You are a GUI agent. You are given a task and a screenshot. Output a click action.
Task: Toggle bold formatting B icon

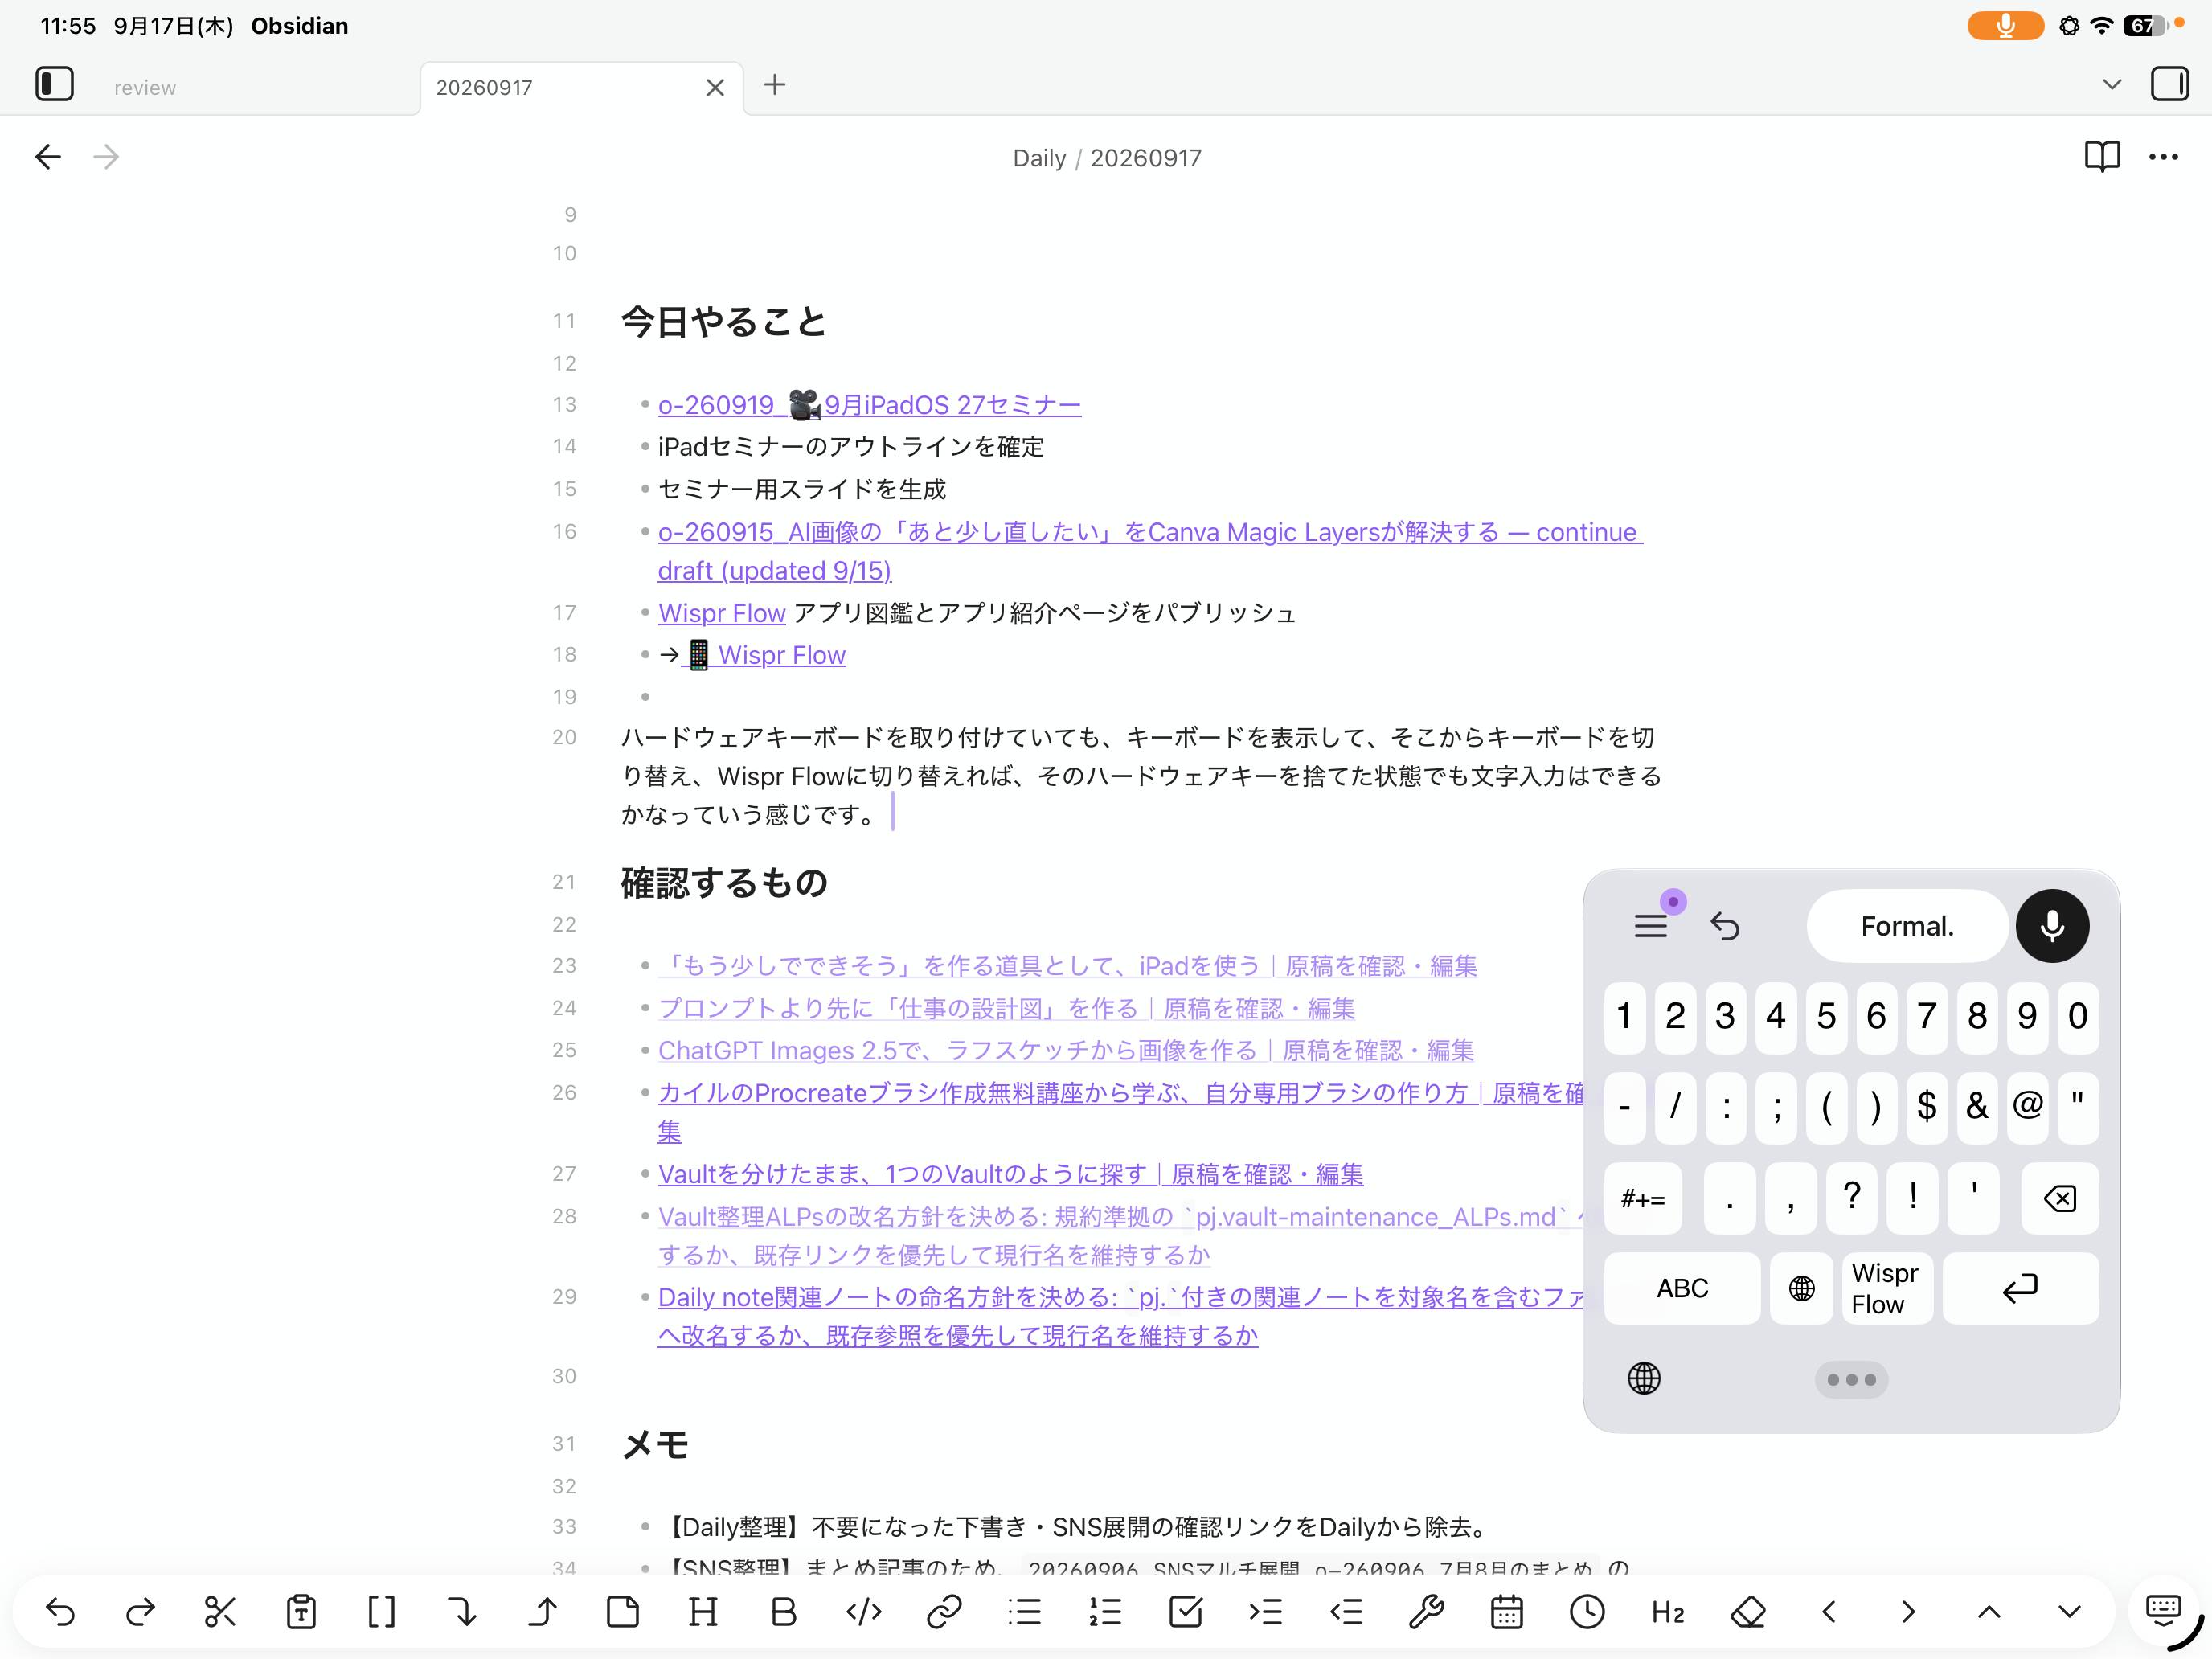click(783, 1612)
